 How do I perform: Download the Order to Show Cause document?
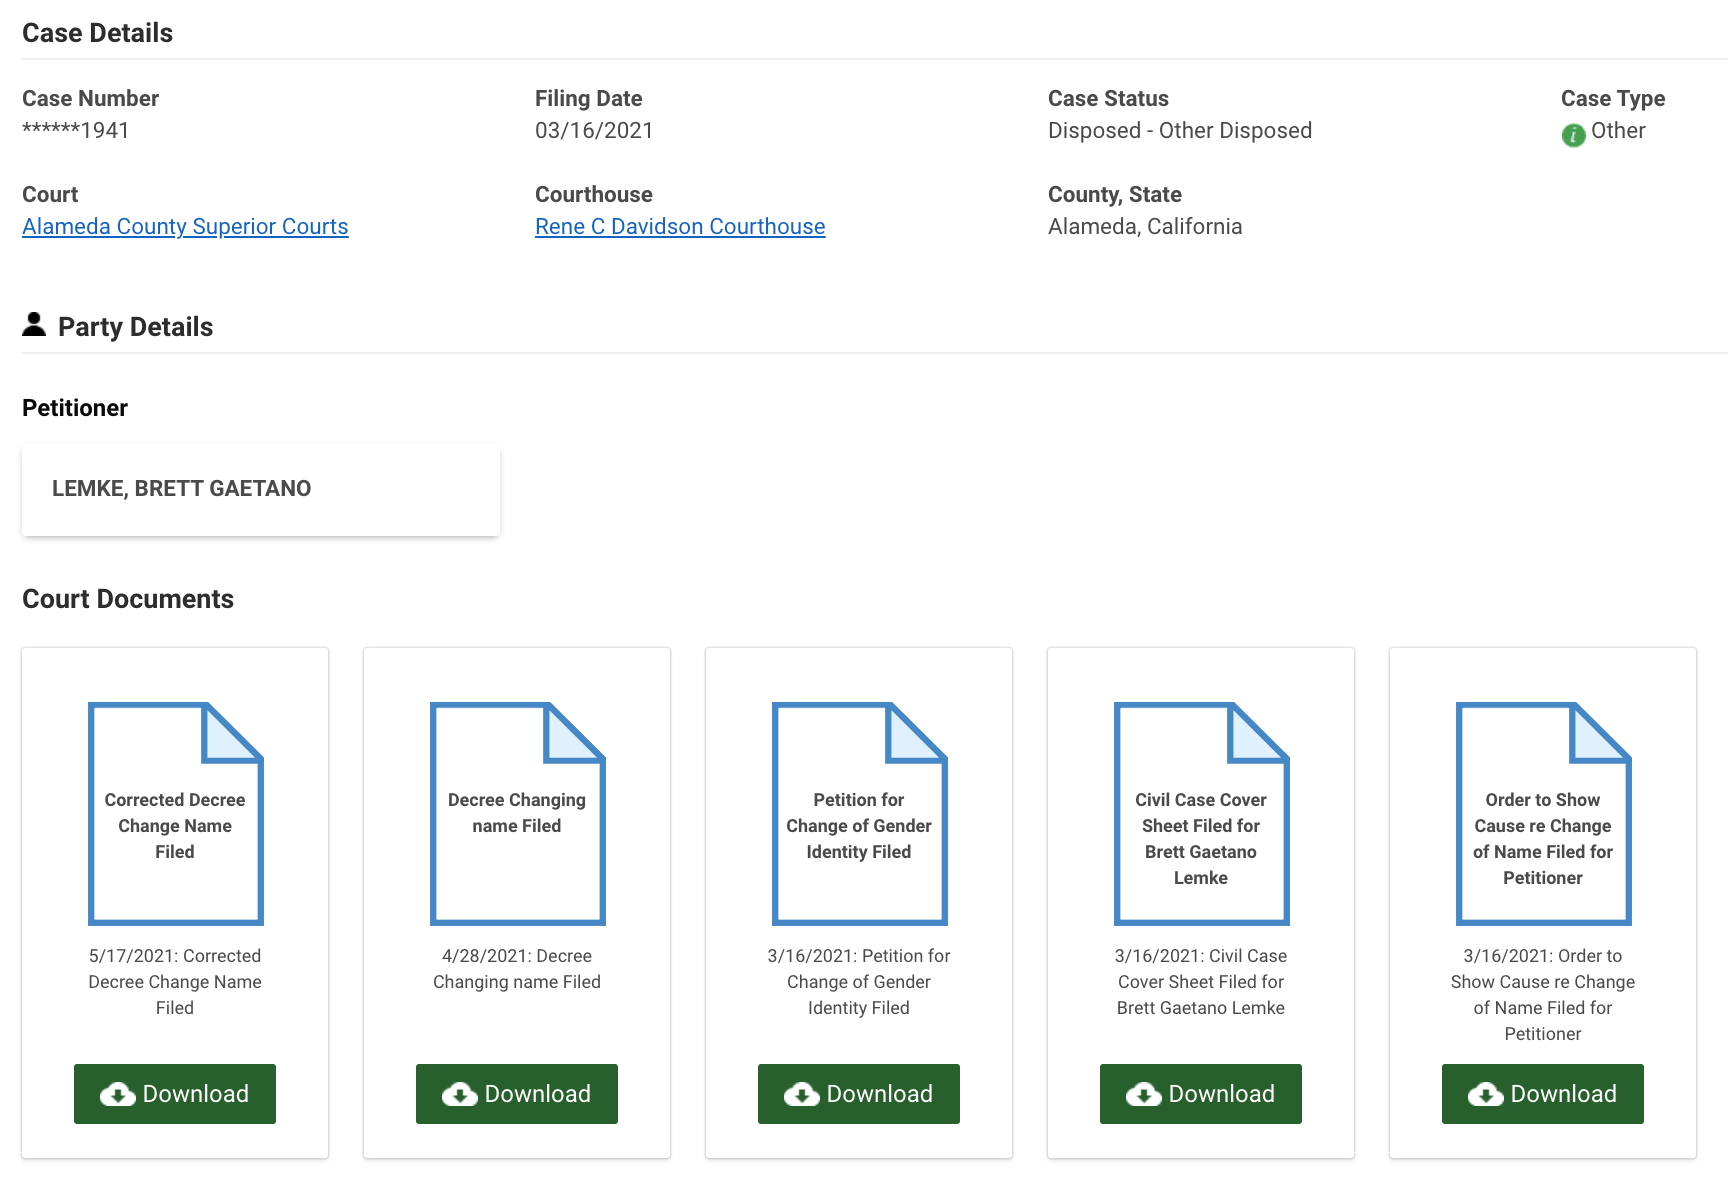click(x=1543, y=1094)
